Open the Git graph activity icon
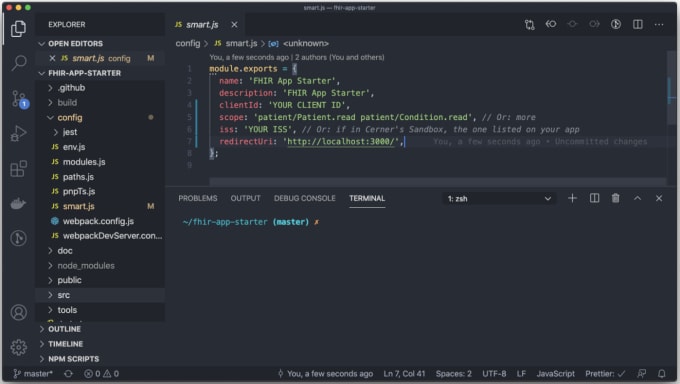 (18, 238)
